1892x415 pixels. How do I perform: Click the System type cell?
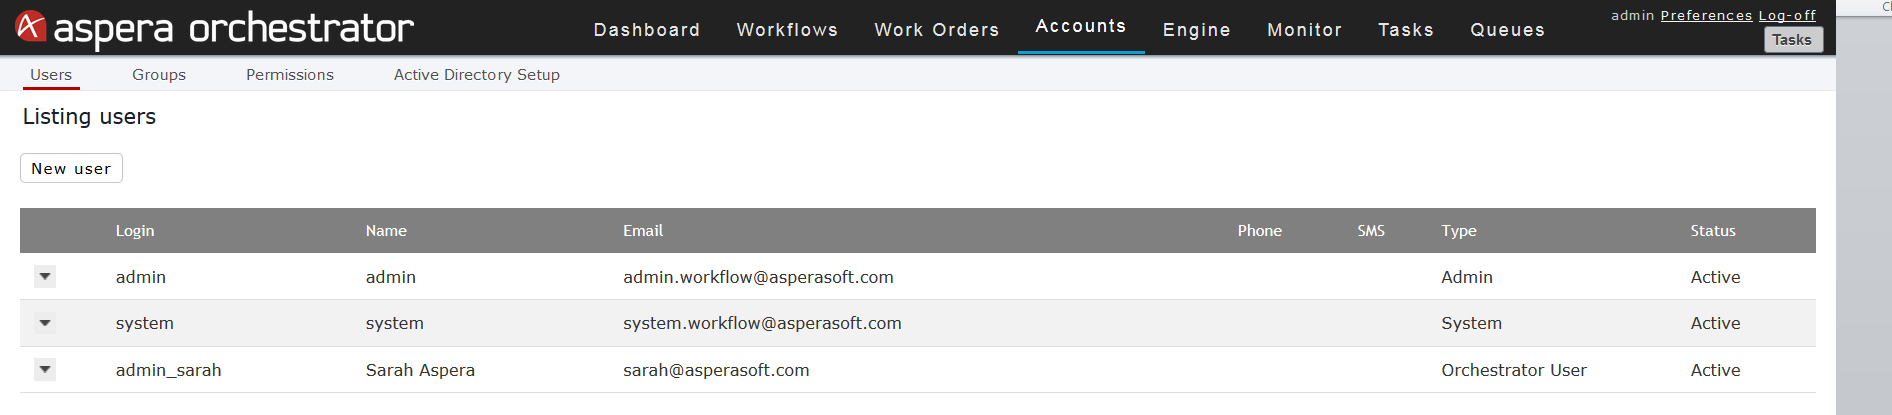[x=1472, y=323]
